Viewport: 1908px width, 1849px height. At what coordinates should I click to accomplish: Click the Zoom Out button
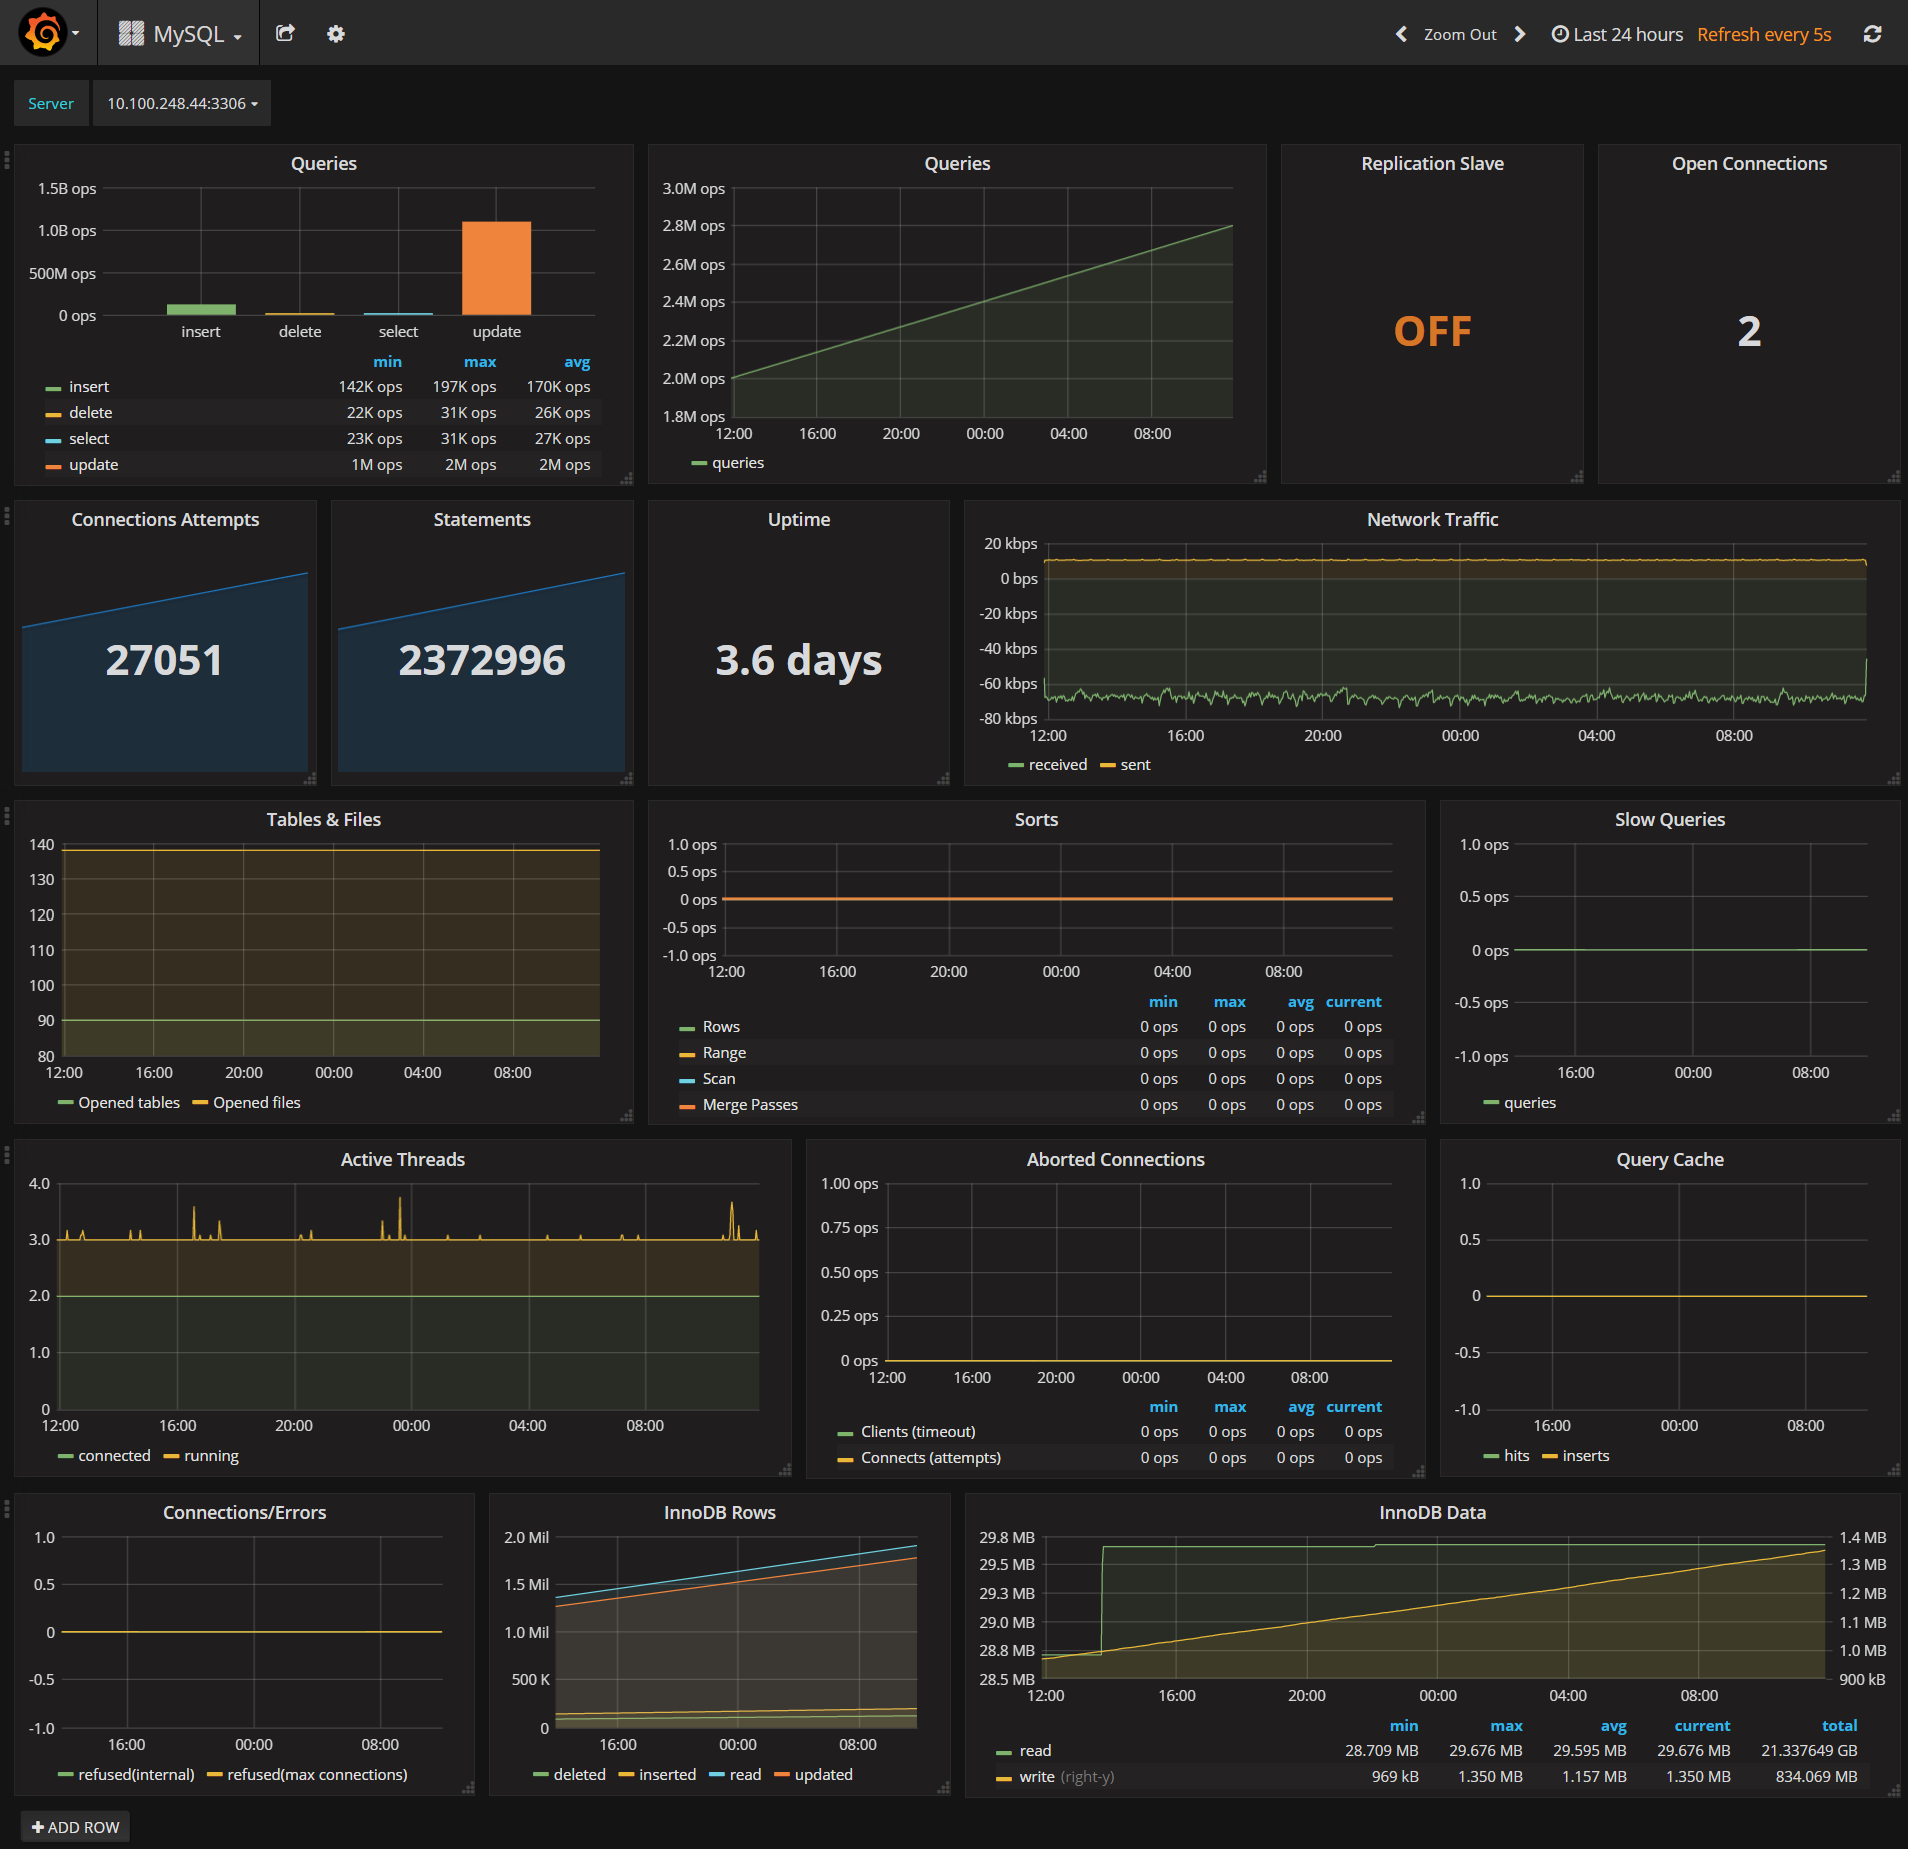point(1459,33)
